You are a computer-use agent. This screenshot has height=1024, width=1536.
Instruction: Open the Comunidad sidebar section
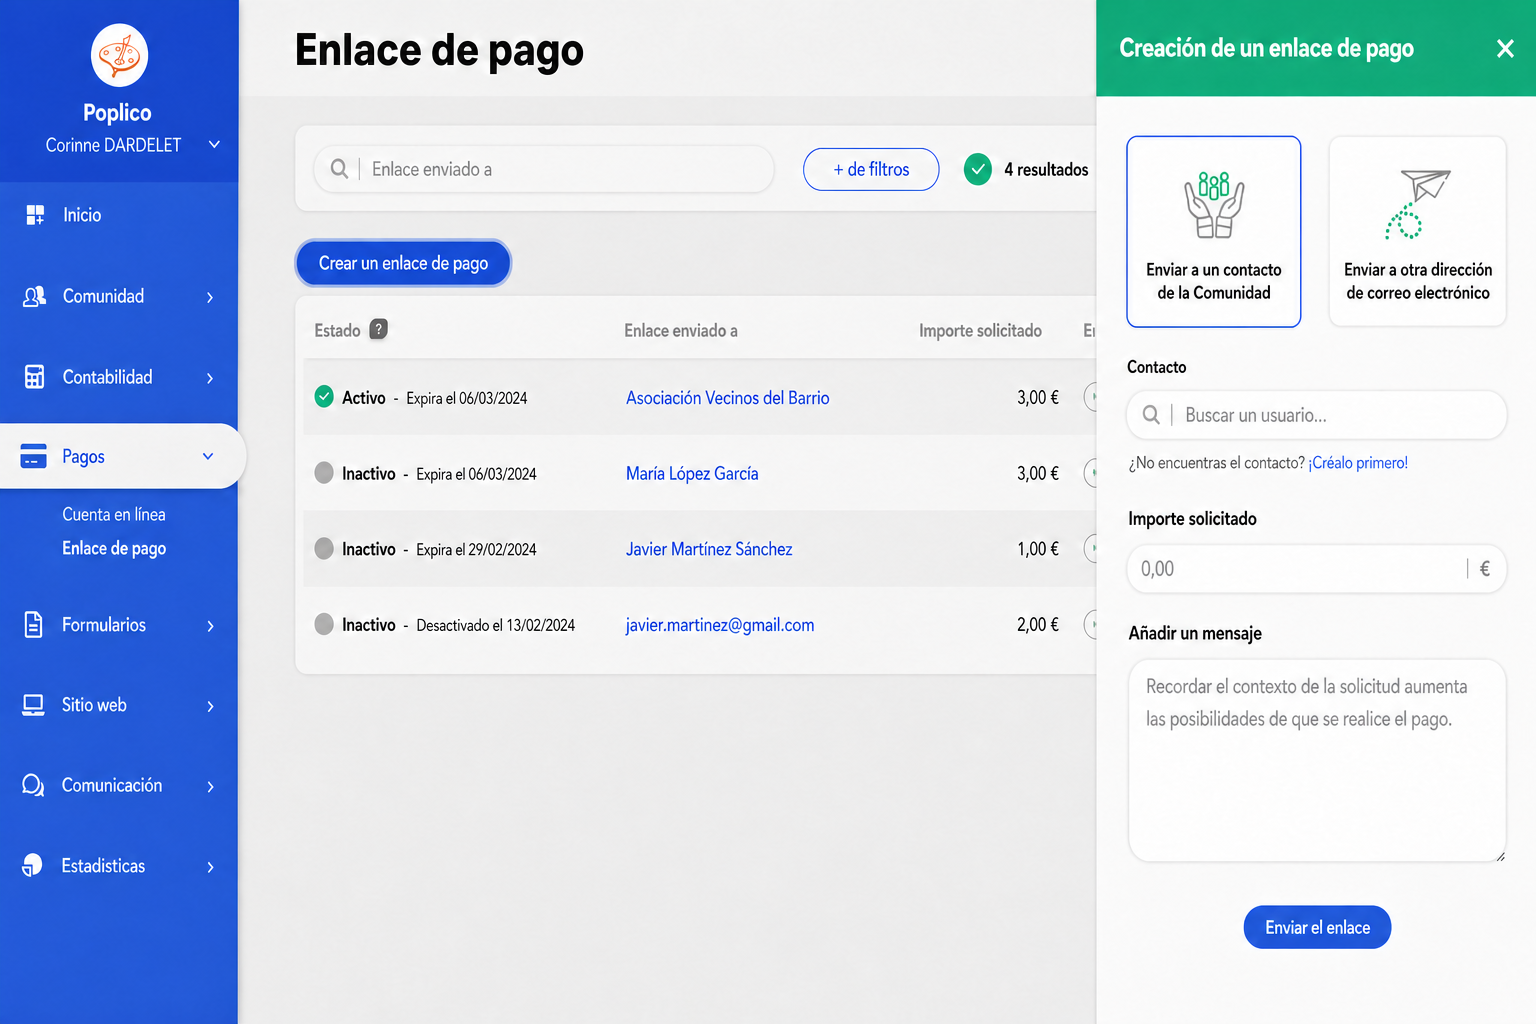tap(103, 296)
